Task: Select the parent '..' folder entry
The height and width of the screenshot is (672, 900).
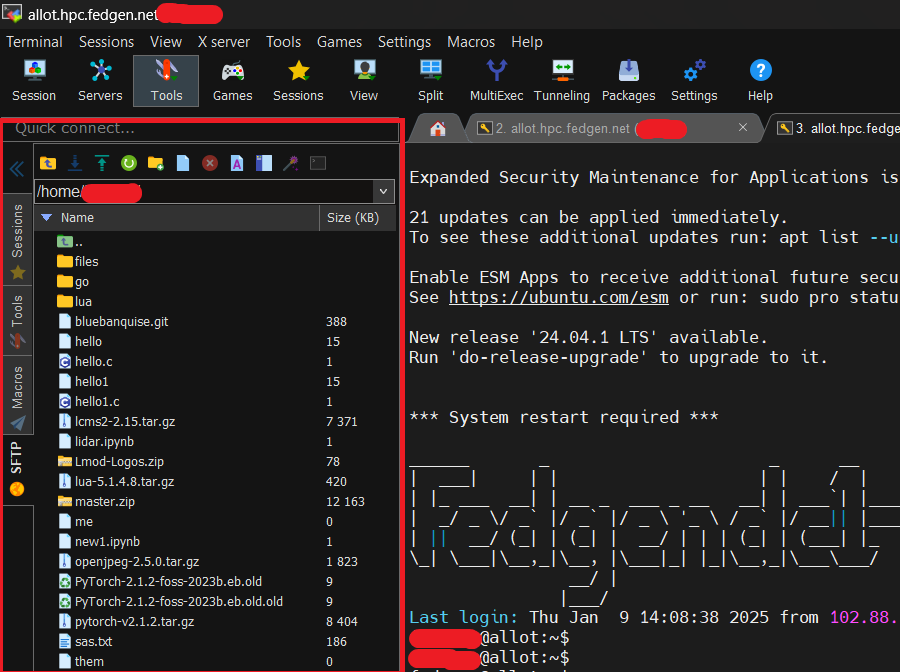Action: click(x=69, y=242)
